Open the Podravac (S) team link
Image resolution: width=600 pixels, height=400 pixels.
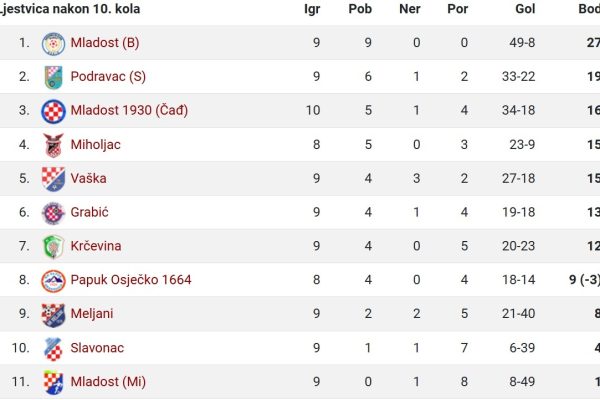pyautogui.click(x=108, y=77)
